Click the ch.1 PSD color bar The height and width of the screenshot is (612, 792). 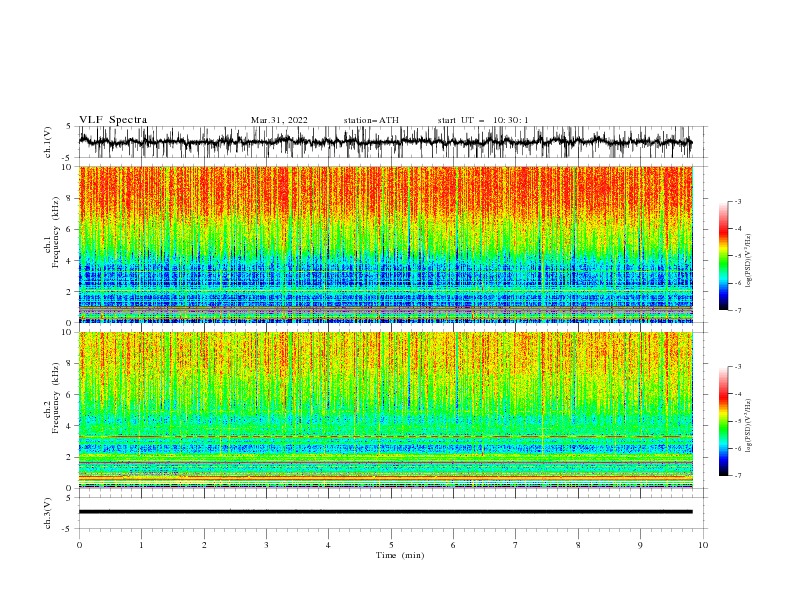724,256
